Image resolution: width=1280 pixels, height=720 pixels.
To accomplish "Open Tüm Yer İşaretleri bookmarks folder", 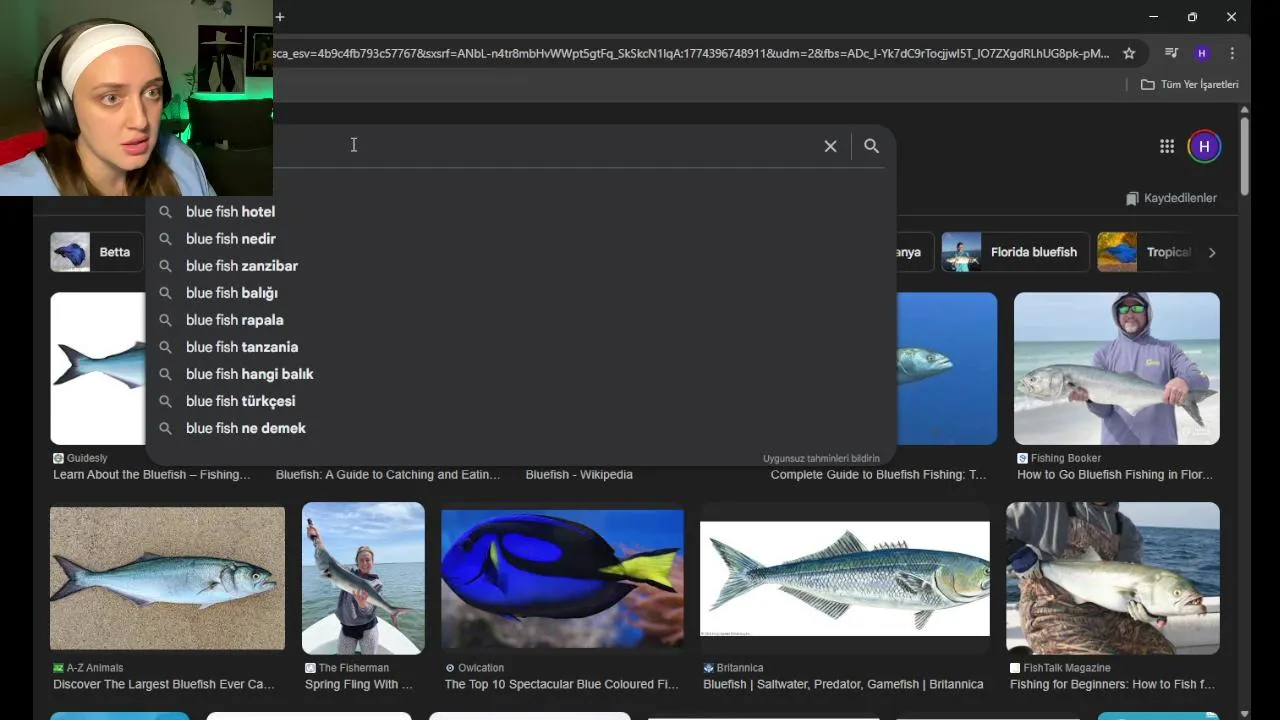I will click(x=1190, y=85).
